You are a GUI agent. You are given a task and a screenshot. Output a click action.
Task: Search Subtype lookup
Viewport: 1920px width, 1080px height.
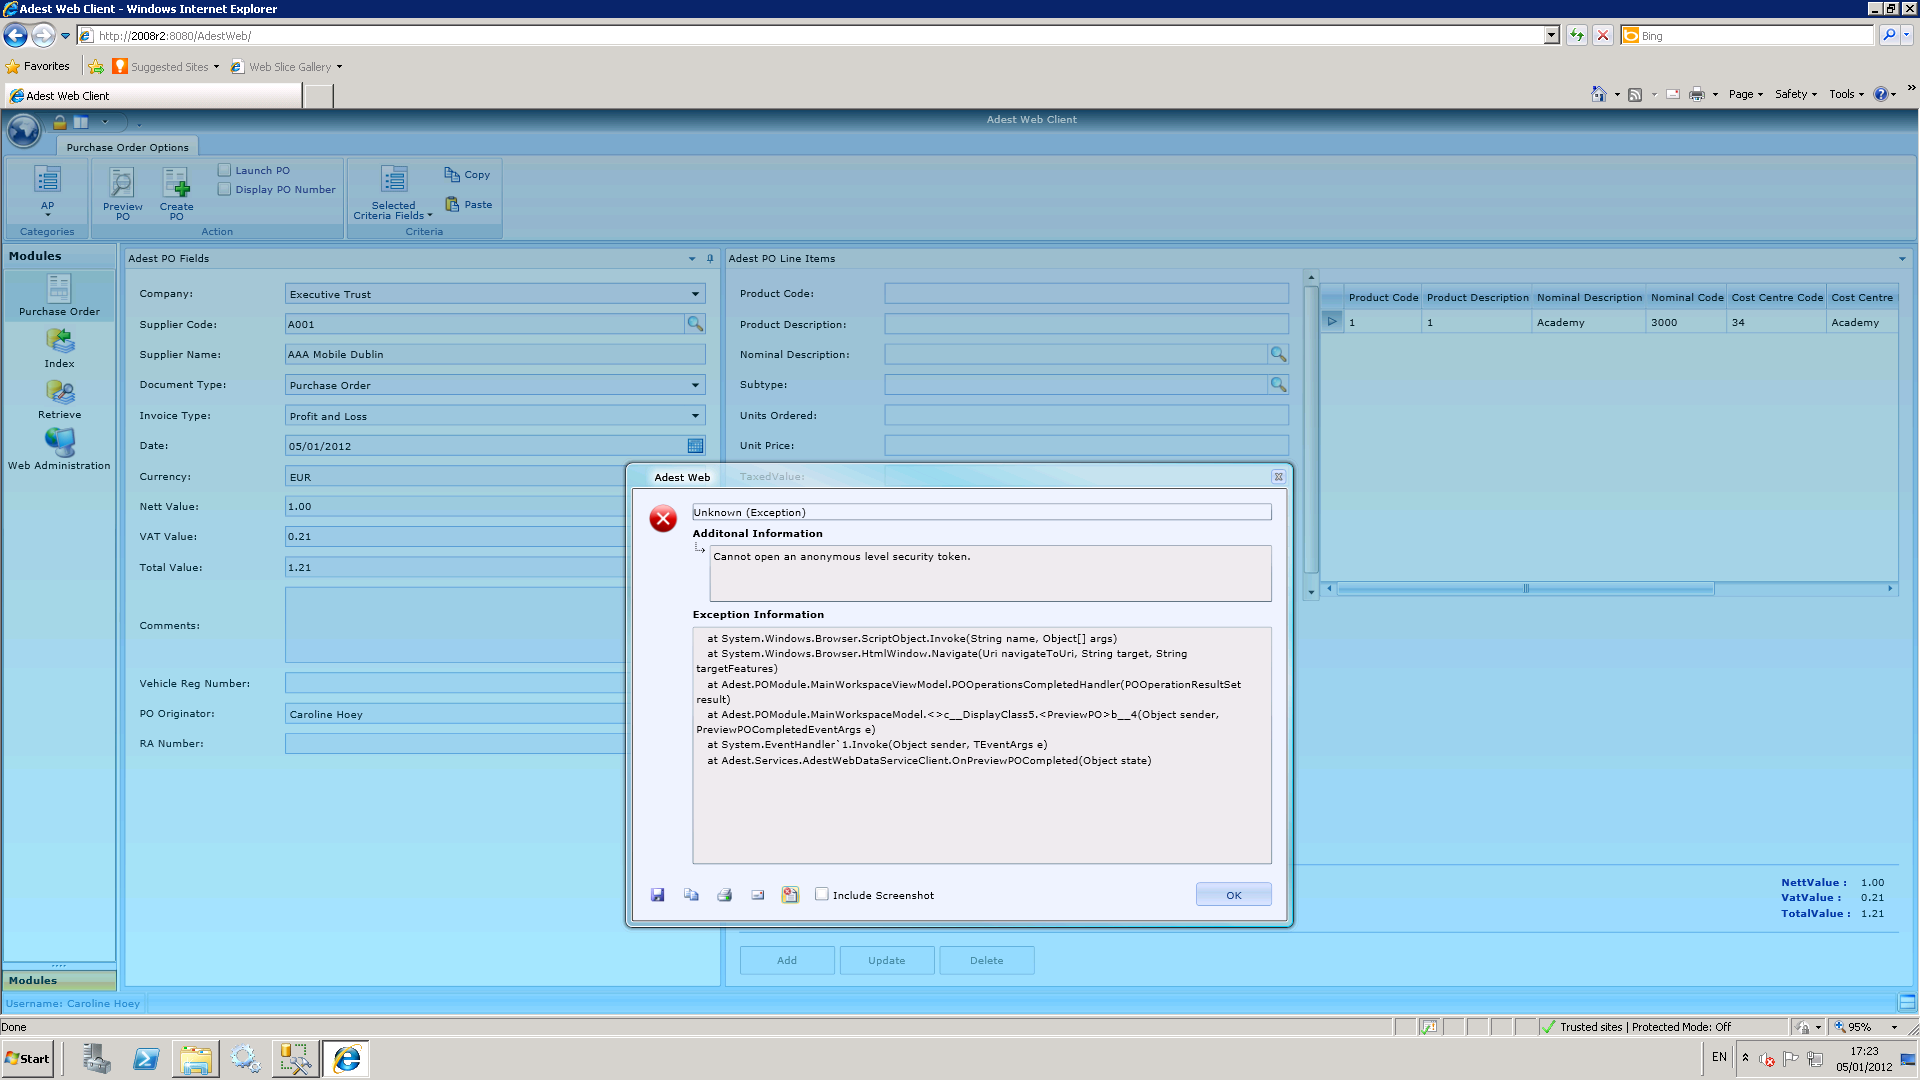[1278, 384]
